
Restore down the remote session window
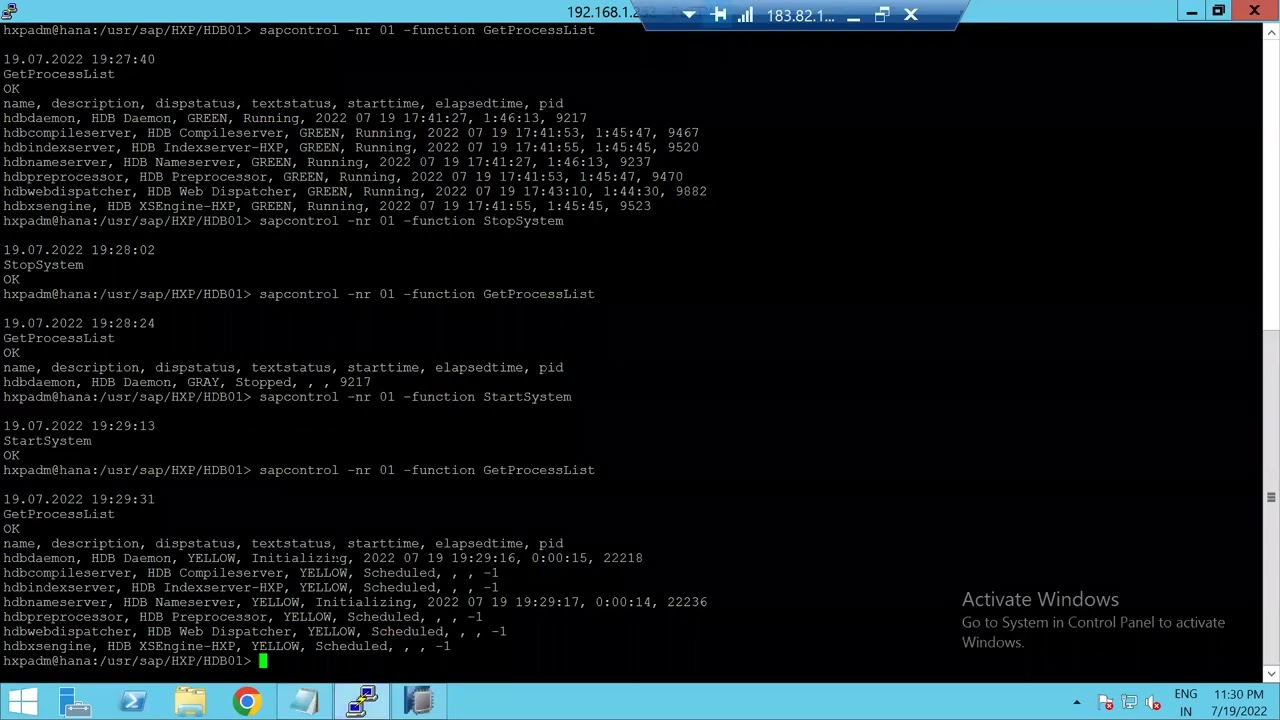882,15
